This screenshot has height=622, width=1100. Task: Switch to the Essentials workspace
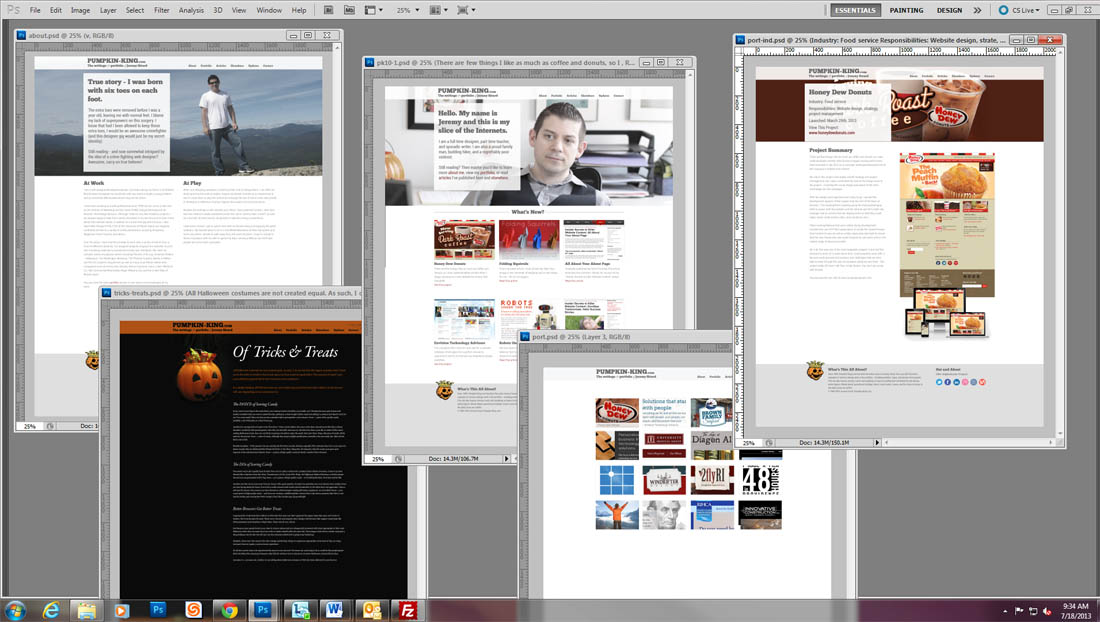pyautogui.click(x=855, y=10)
